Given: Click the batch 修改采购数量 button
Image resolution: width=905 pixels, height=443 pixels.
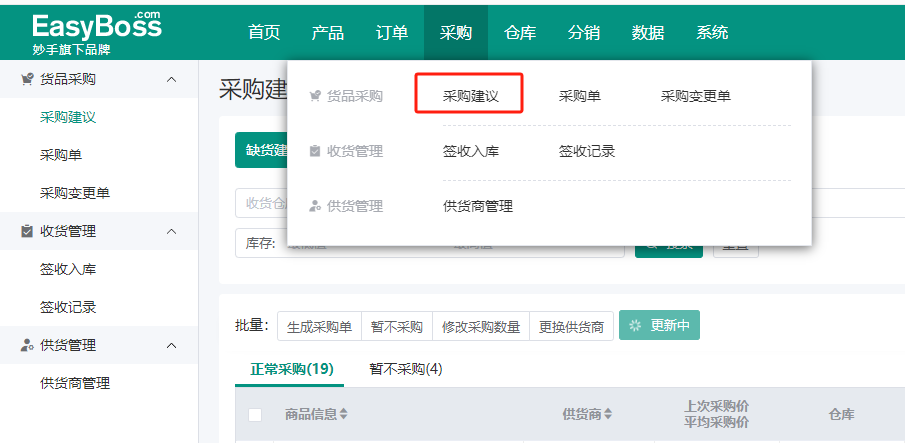Looking at the screenshot, I should tap(481, 327).
